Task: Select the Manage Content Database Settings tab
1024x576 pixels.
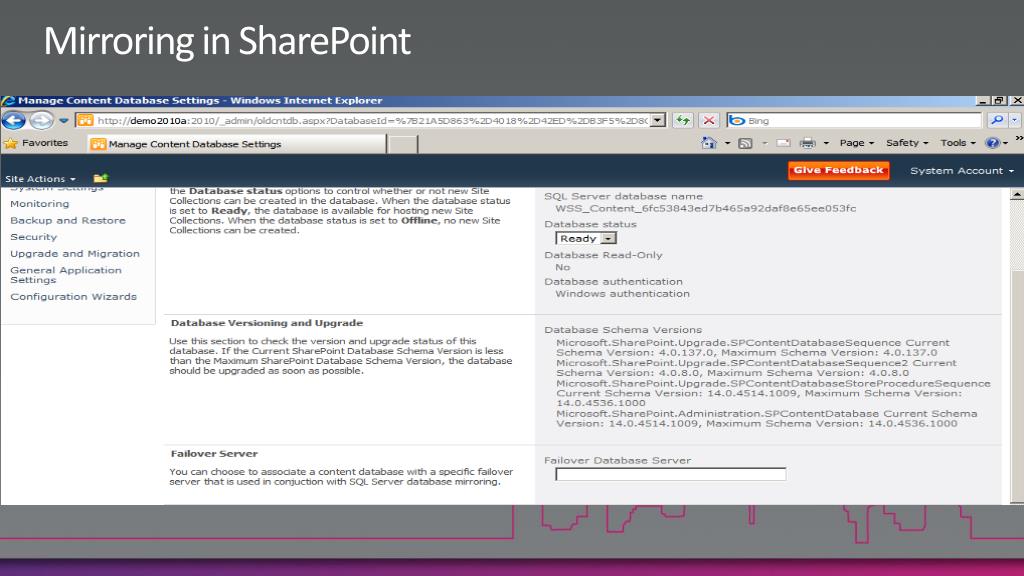Action: tap(236, 144)
